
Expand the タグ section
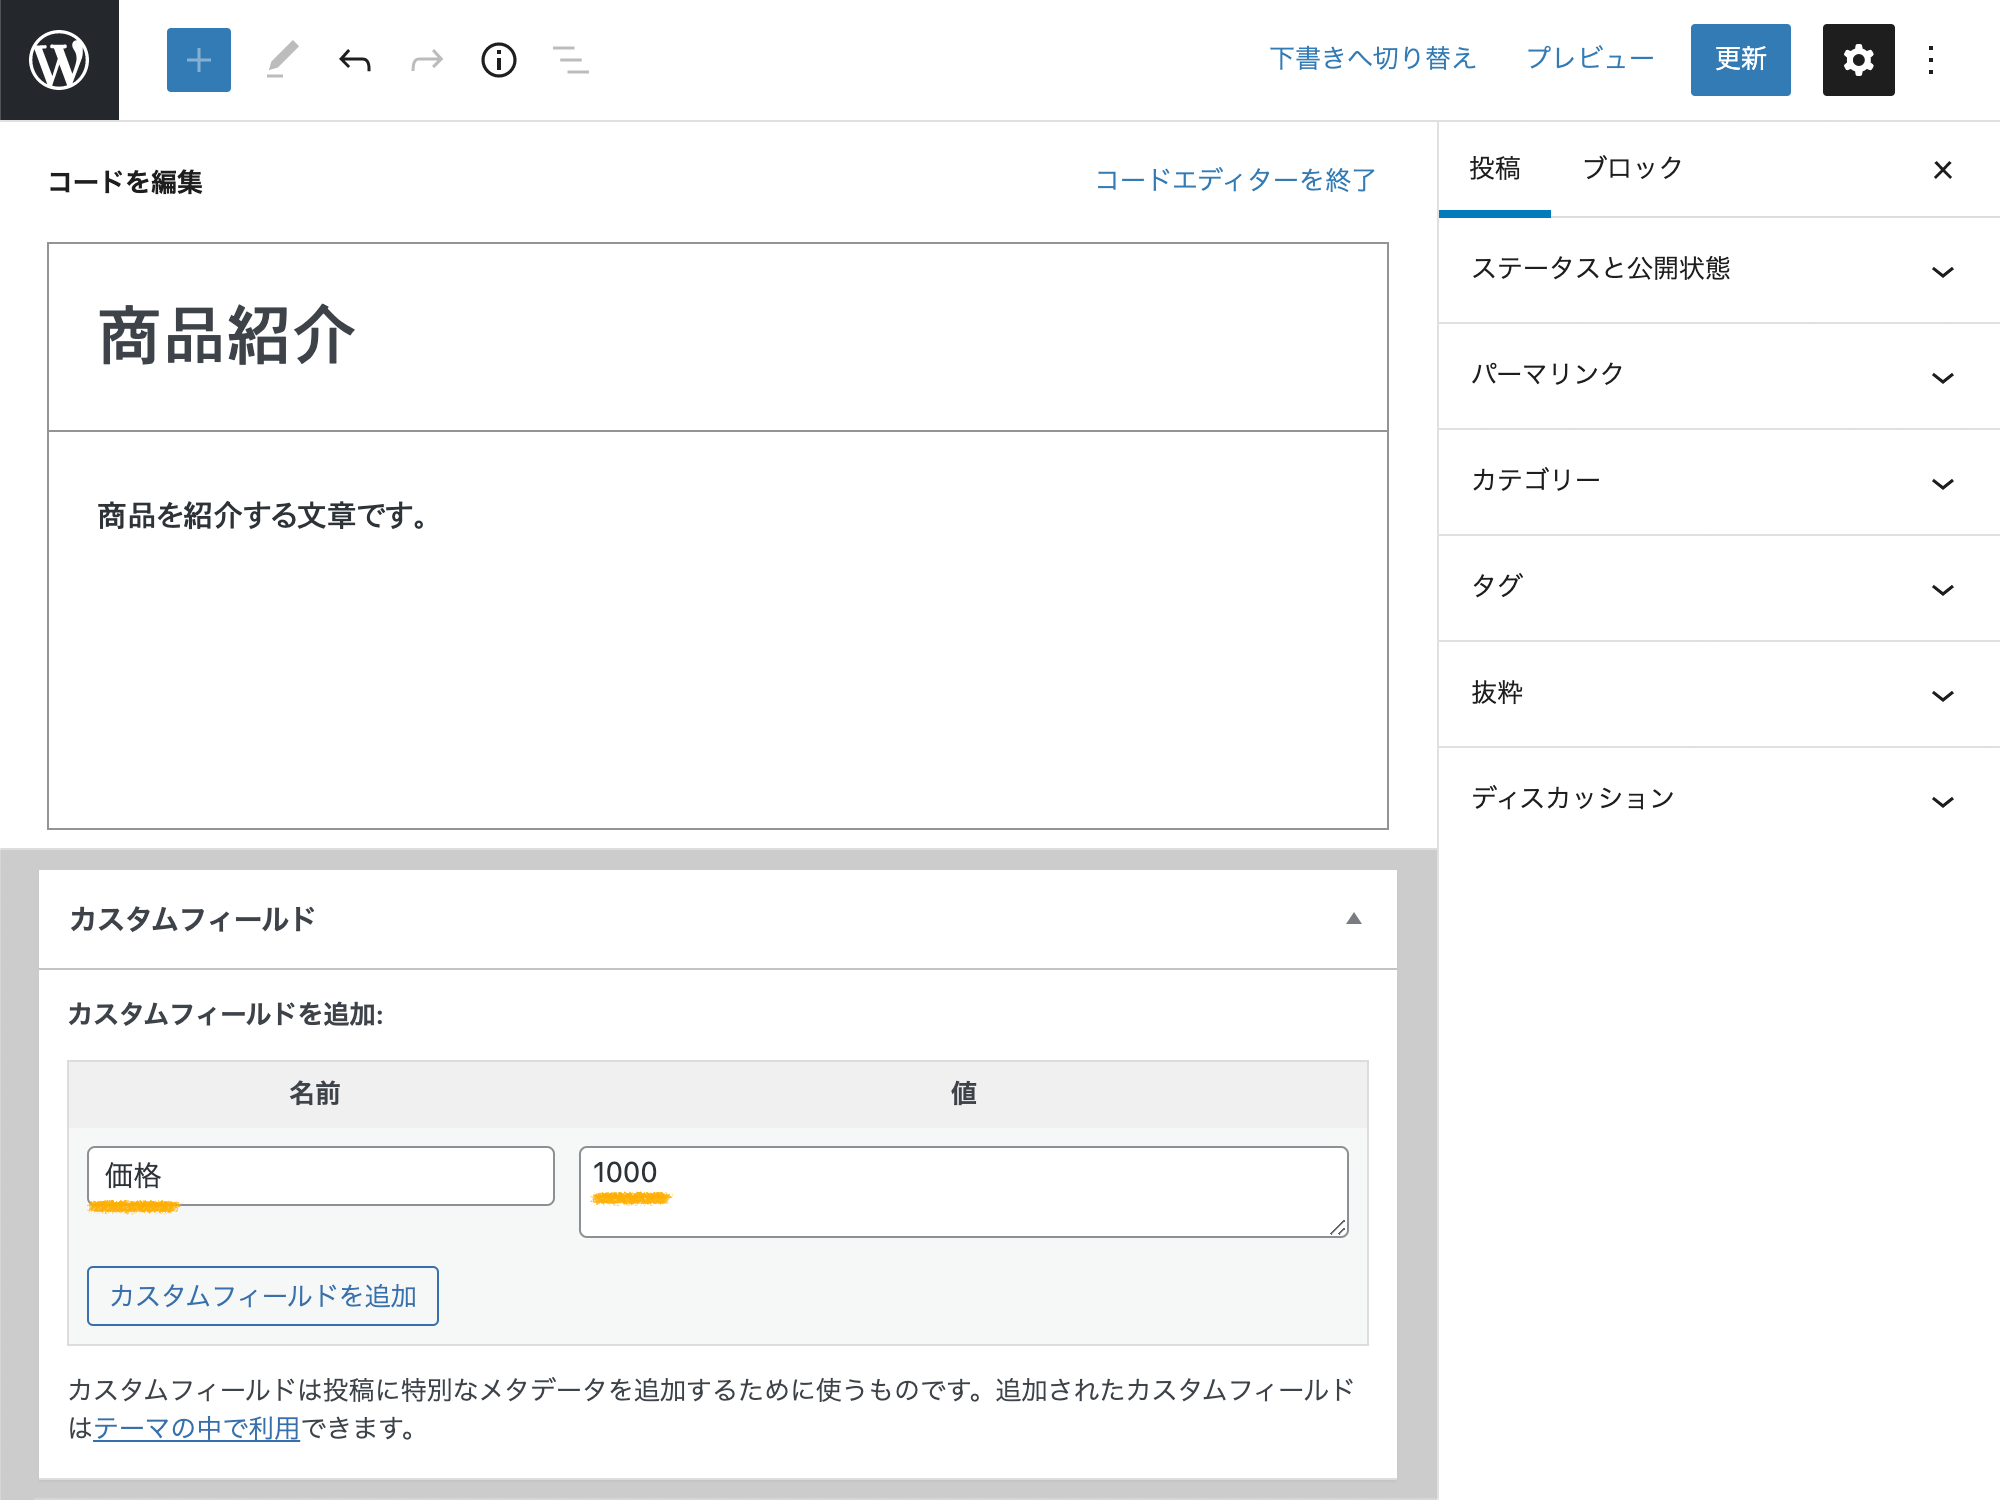point(1719,588)
